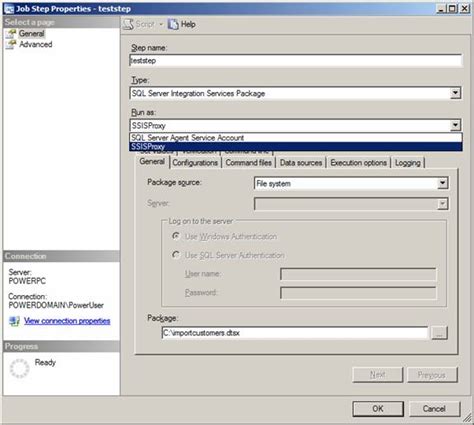Click the package browse ellipsis button
The height and width of the screenshot is (425, 474).
[x=439, y=333]
